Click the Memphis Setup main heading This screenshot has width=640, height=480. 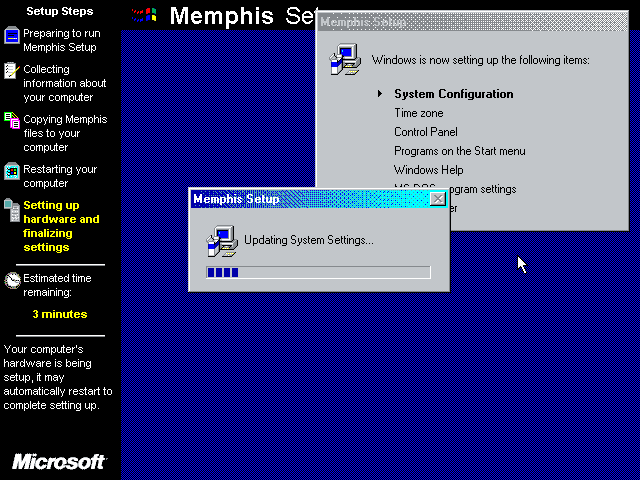[243, 16]
